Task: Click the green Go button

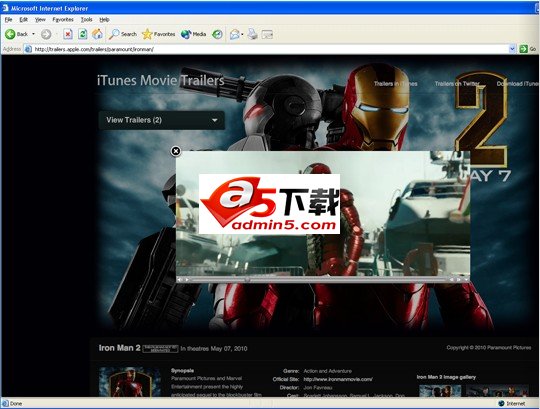Action: [528, 49]
